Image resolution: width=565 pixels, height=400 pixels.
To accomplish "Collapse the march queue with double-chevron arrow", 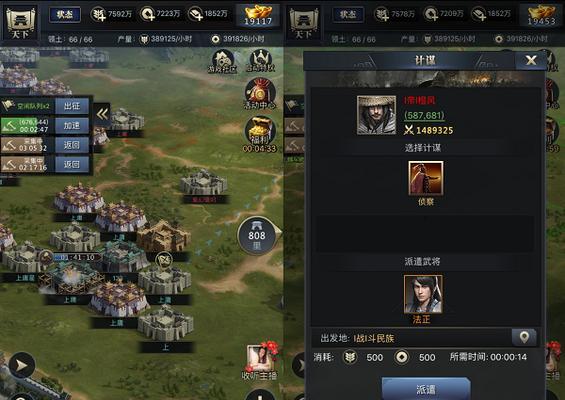I will point(102,115).
